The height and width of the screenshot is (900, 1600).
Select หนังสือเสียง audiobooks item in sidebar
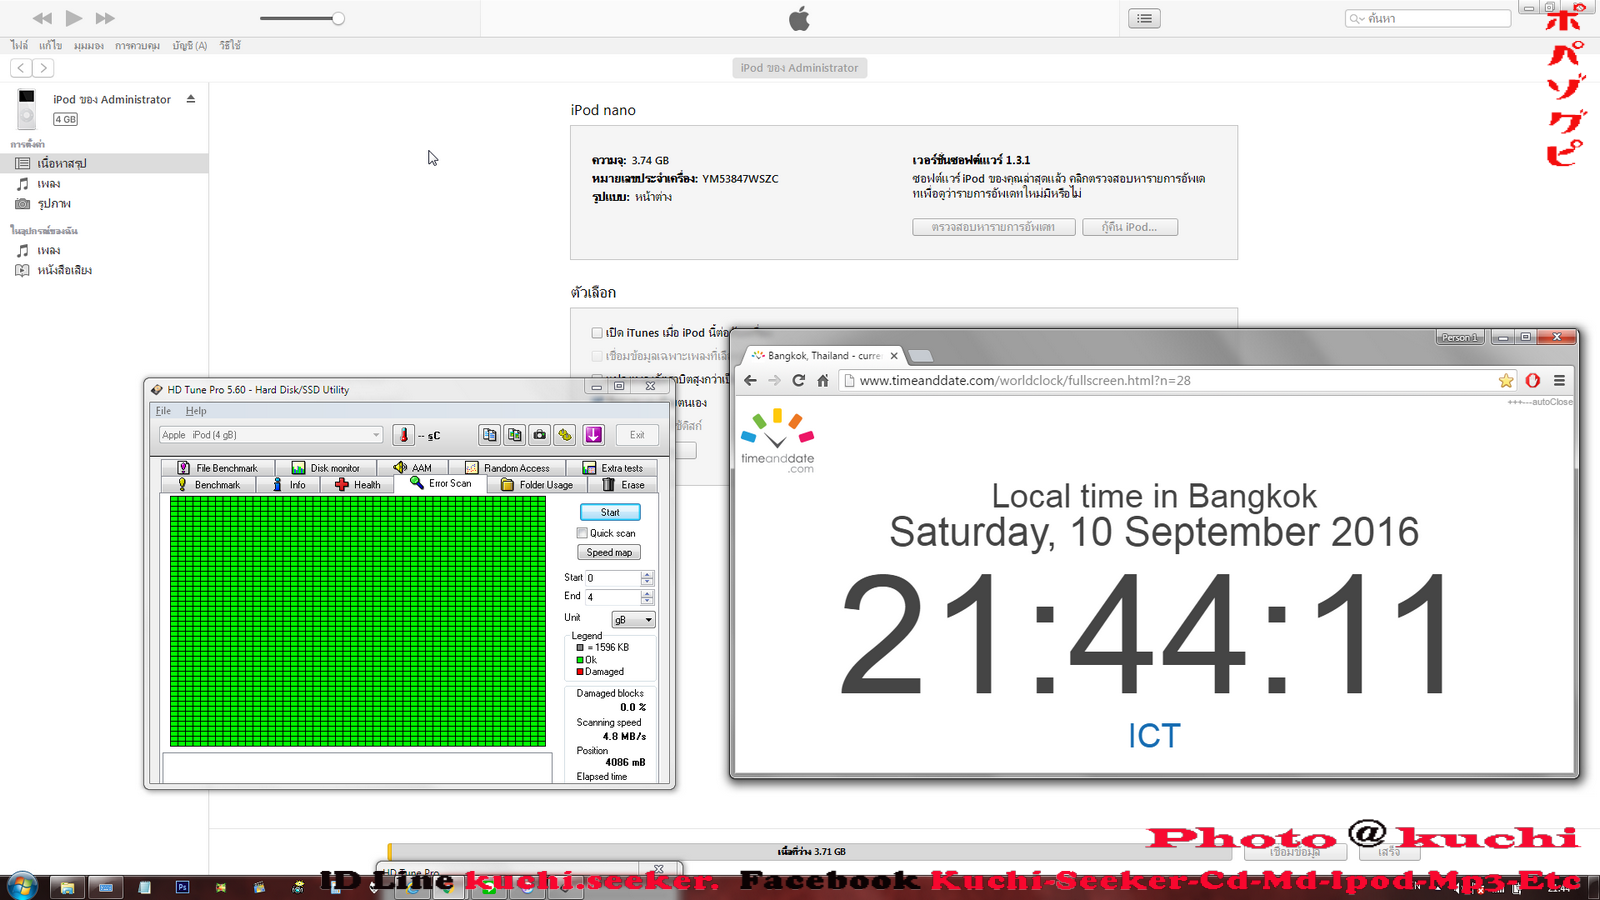tap(104, 270)
